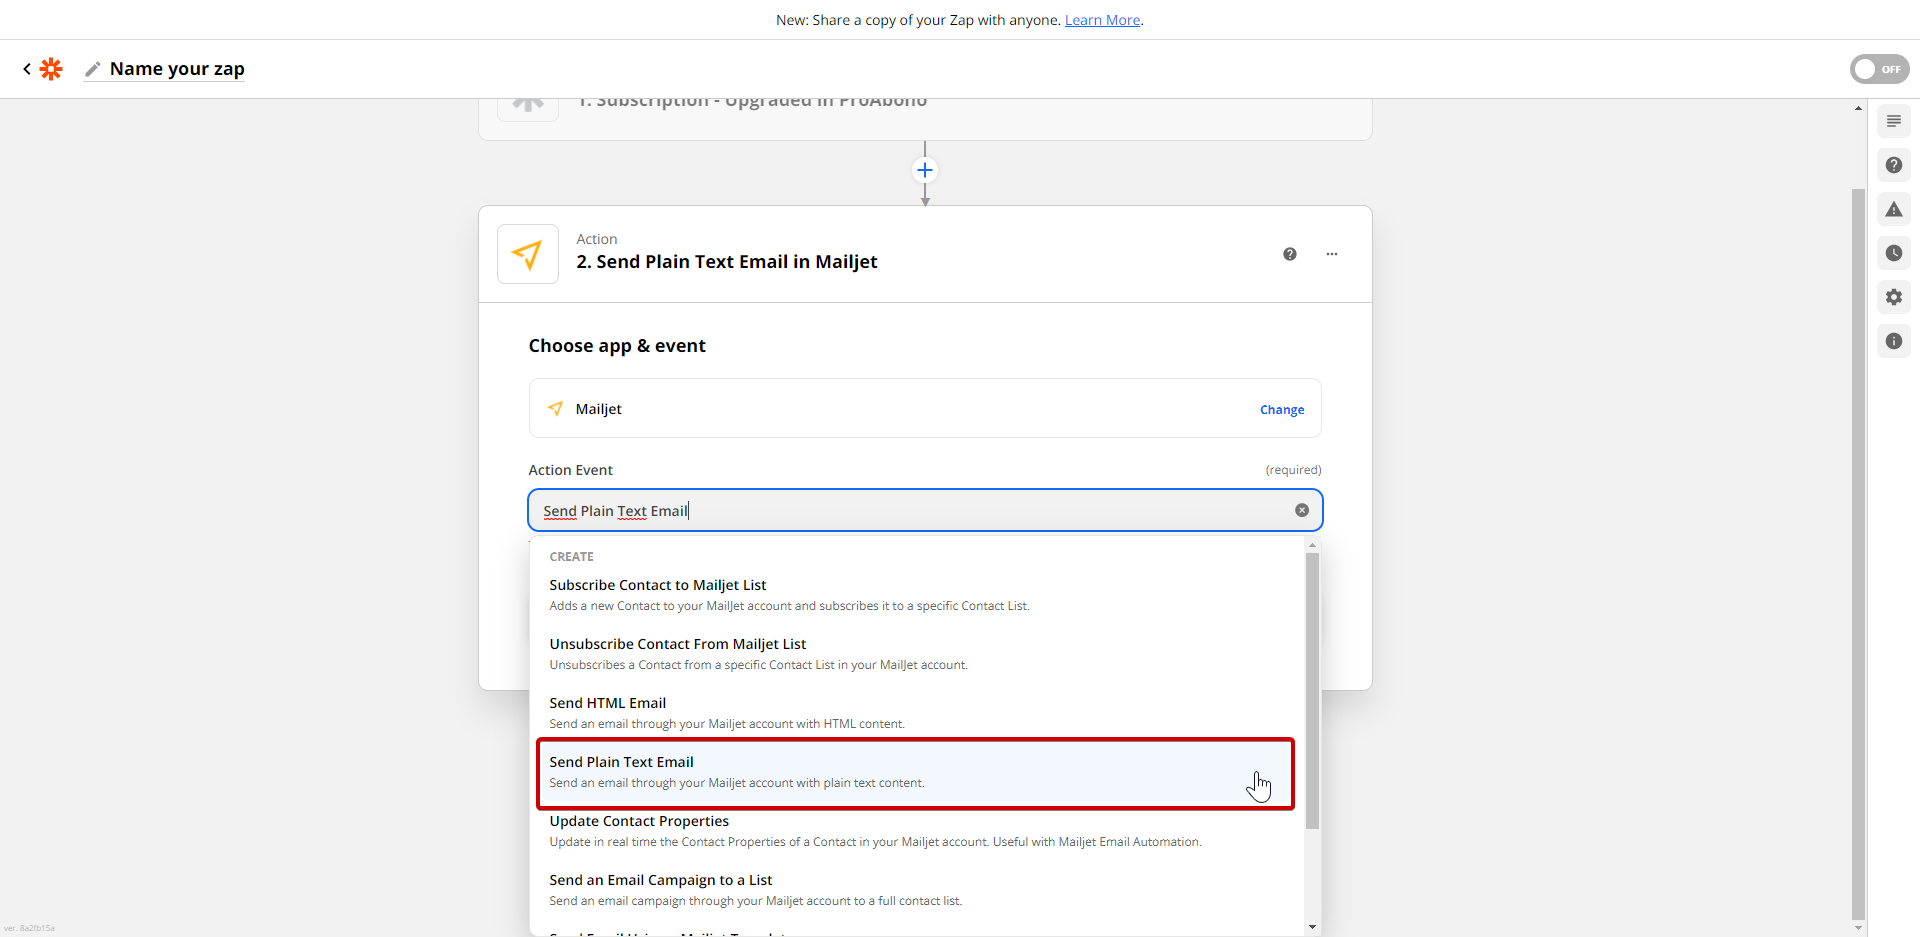This screenshot has height=937, width=1920.
Task: Click the Mailjet paper plane step icon
Action: [528, 254]
